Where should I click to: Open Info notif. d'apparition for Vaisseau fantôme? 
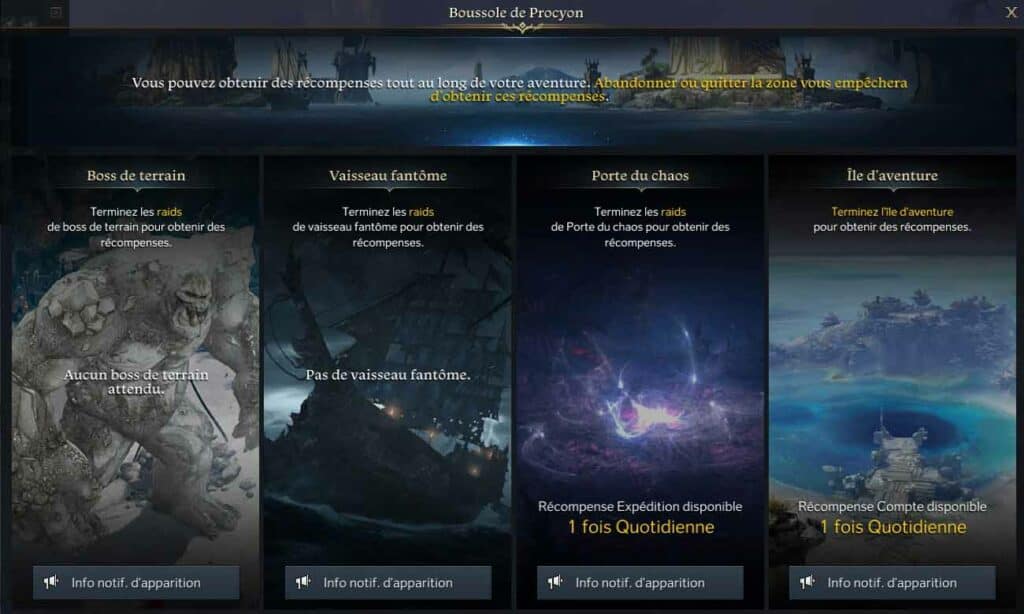(x=388, y=582)
